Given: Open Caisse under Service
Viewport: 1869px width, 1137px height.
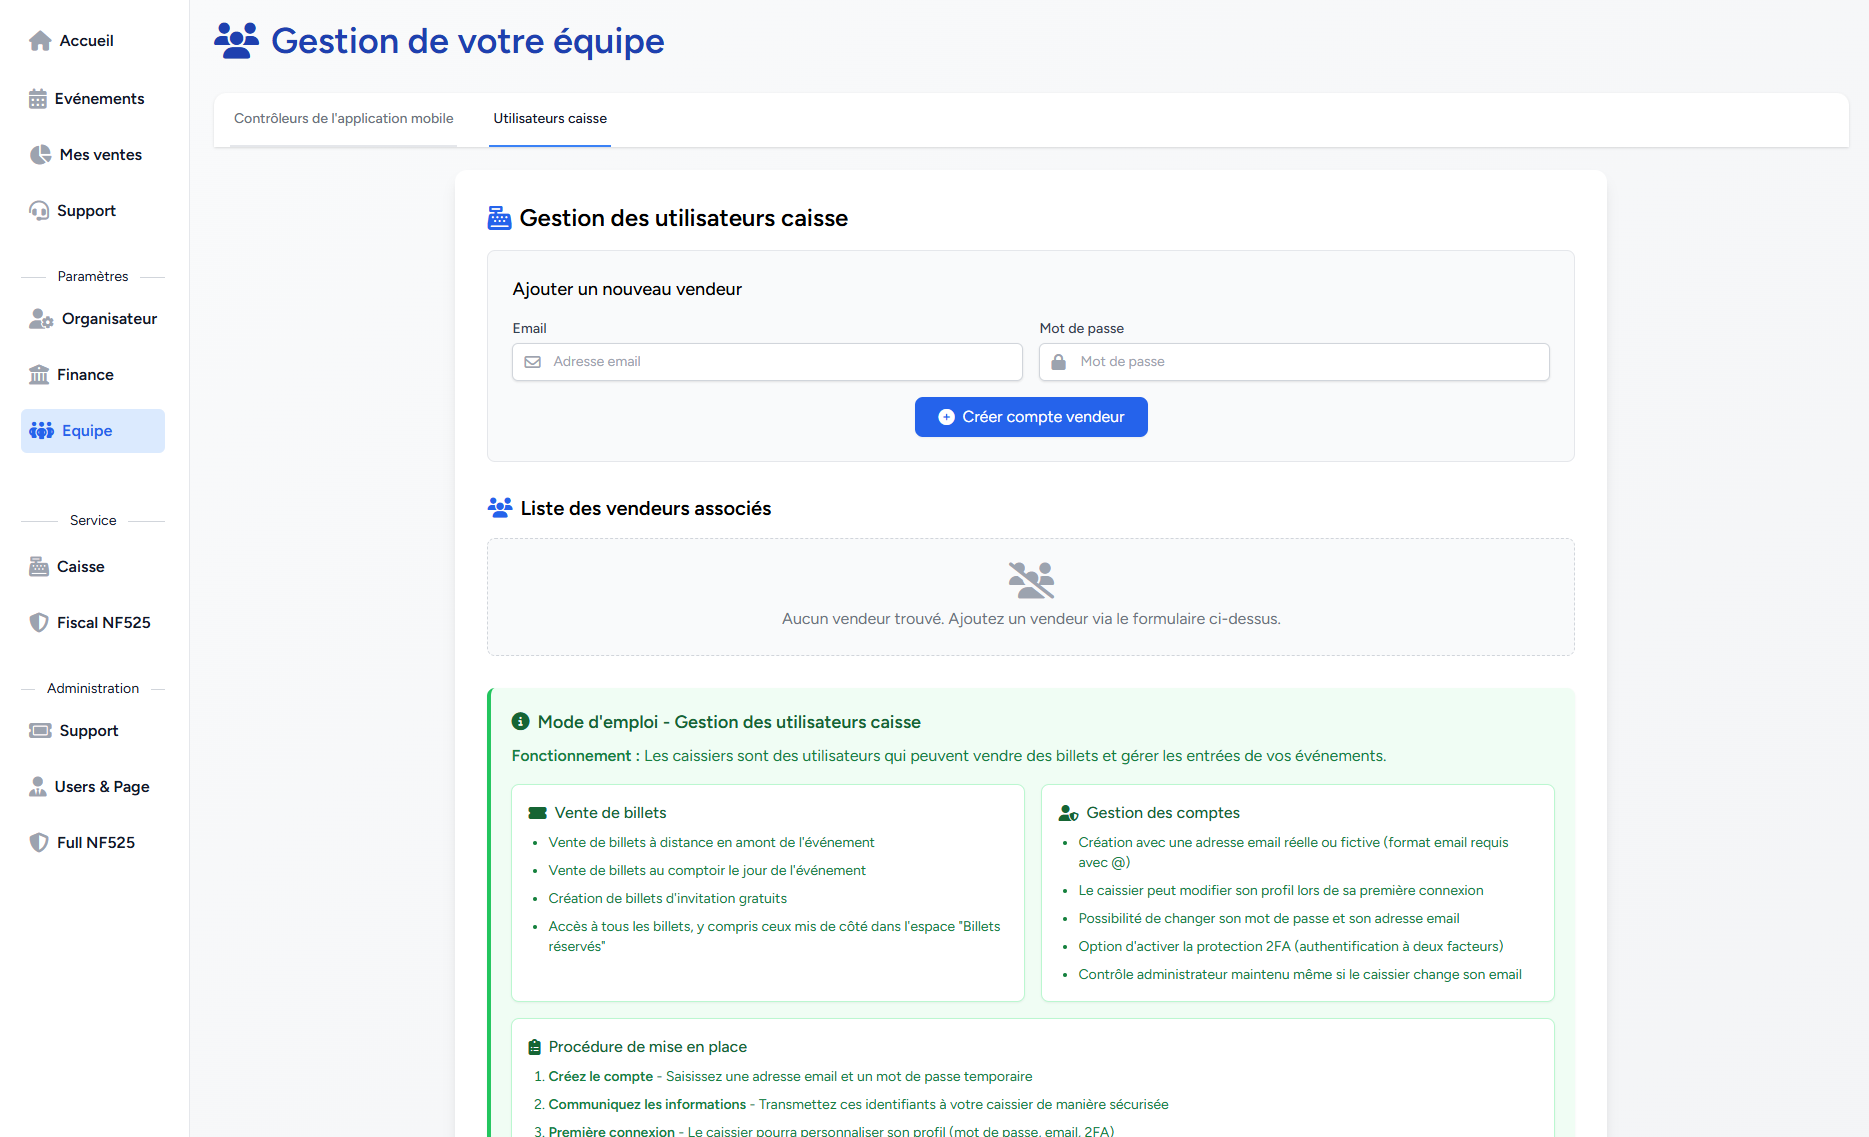Looking at the screenshot, I should 93,567.
